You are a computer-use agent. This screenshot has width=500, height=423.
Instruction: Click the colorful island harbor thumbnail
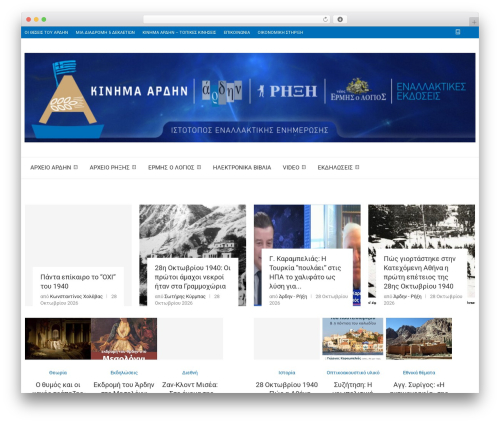353,339
